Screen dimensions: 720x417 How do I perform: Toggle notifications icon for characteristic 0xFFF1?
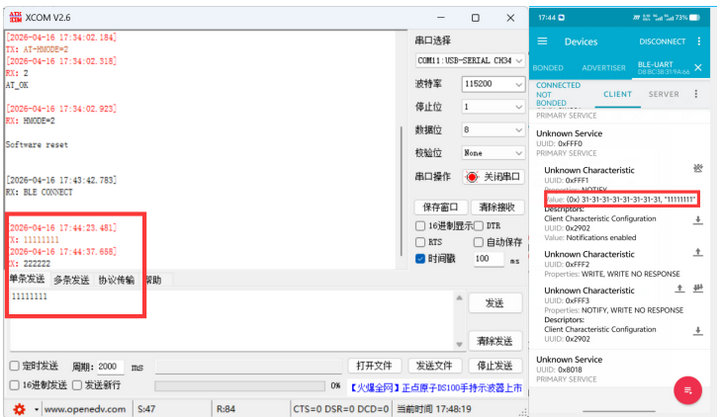(x=698, y=169)
